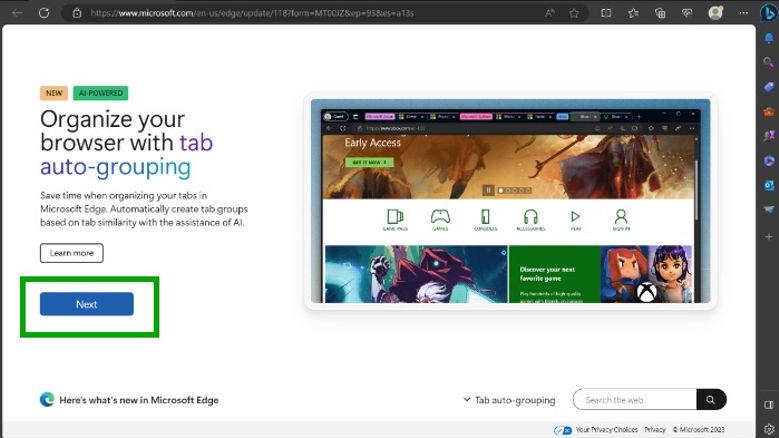Open the sidebar Search icon
The width and height of the screenshot is (779, 438).
[x=769, y=62]
